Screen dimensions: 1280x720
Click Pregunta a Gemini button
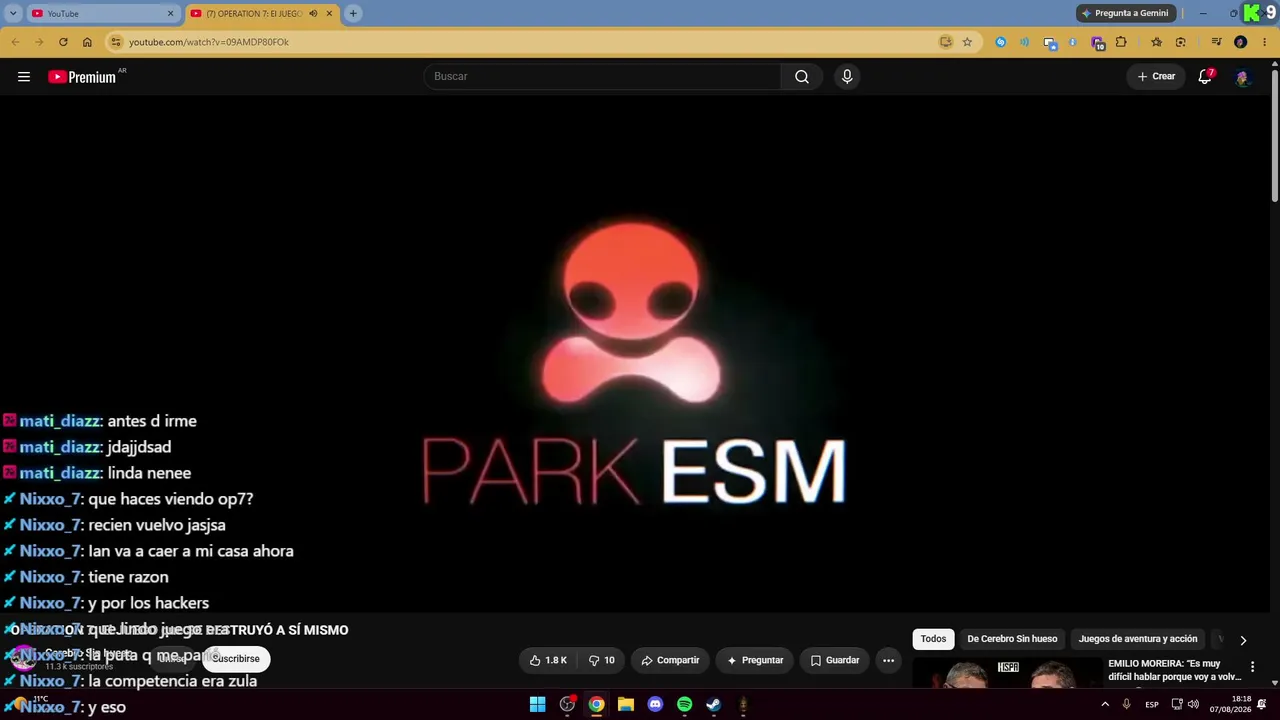pos(1125,13)
